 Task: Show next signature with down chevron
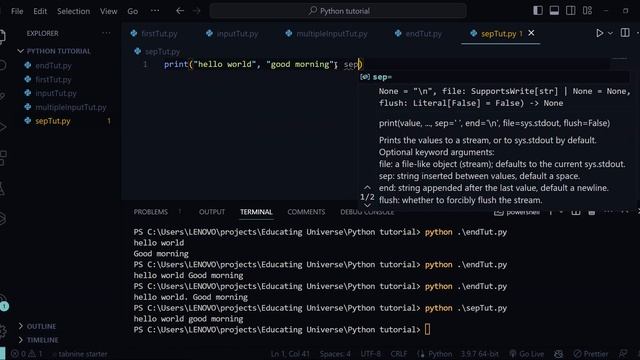367,205
